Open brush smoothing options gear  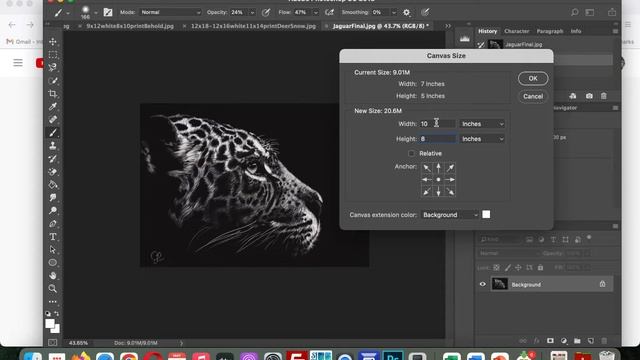(x=407, y=13)
